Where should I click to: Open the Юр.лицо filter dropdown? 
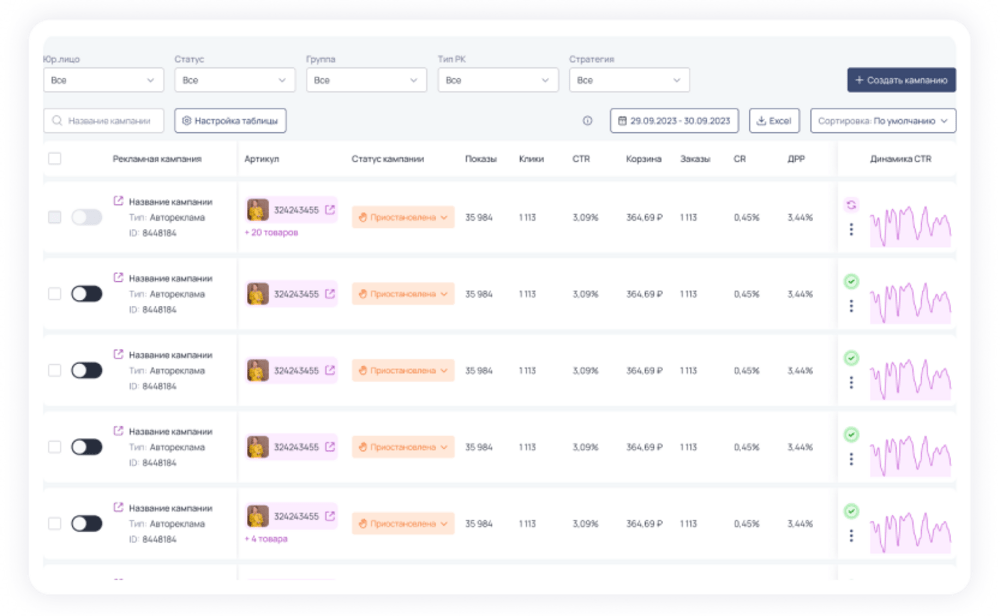tap(103, 80)
